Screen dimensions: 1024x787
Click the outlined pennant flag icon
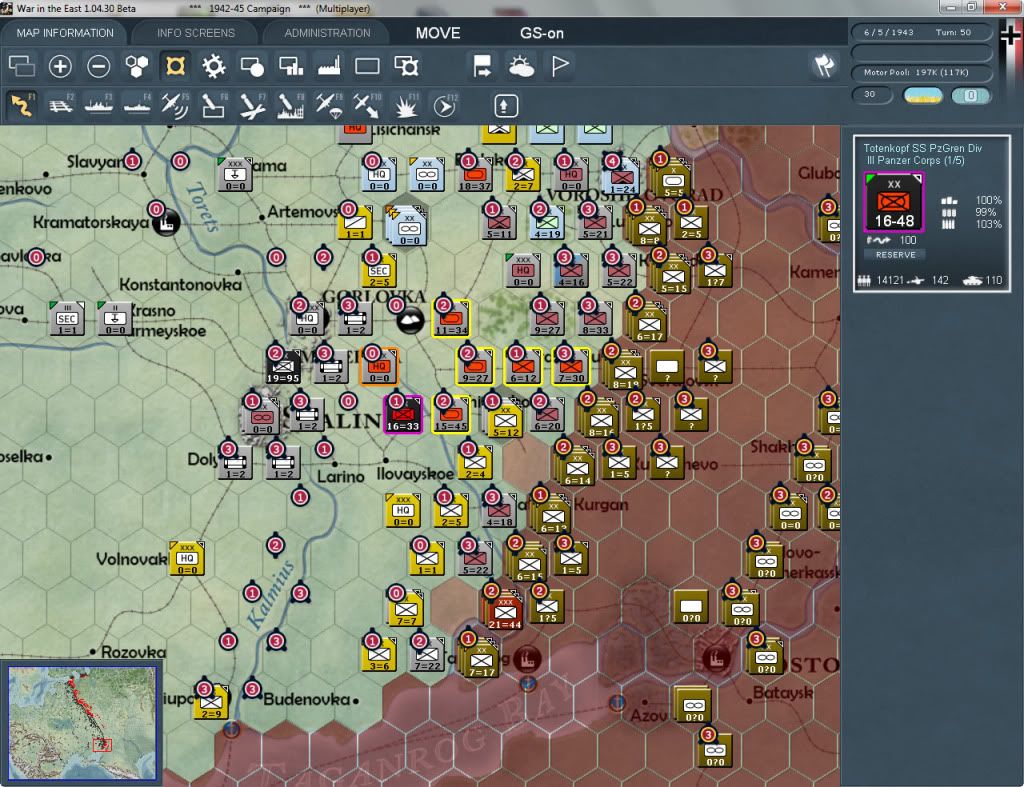[x=560, y=66]
